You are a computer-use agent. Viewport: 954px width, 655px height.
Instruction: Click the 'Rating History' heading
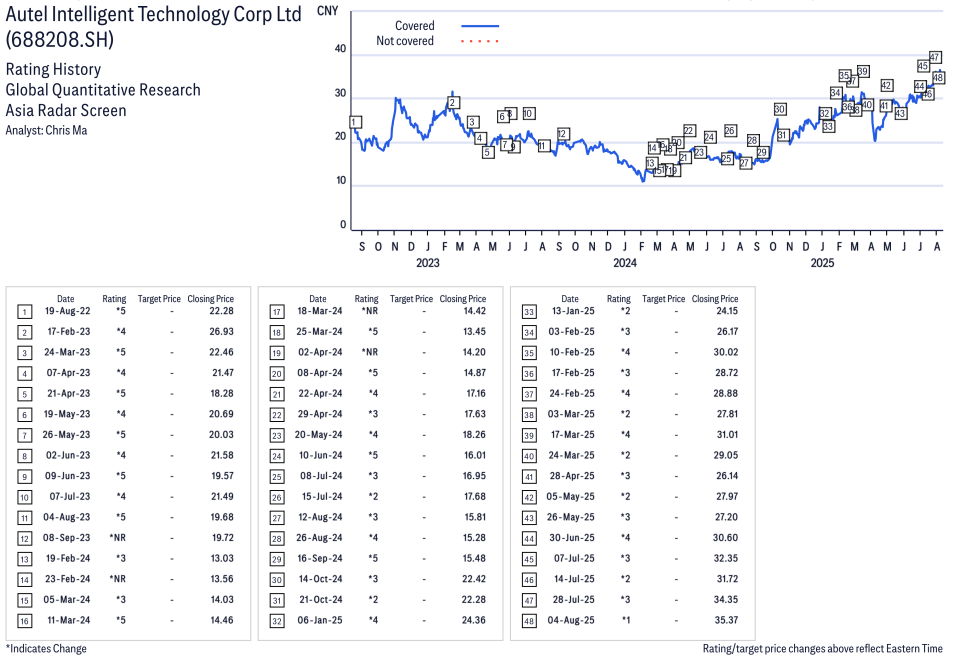pyautogui.click(x=54, y=69)
